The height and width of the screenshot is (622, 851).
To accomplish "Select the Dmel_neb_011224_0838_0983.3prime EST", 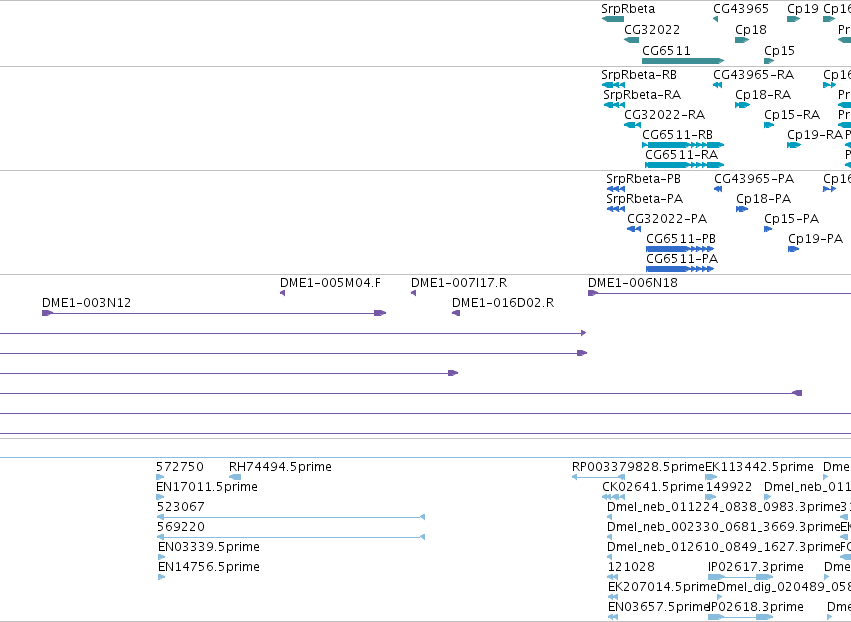I will coord(610,517).
